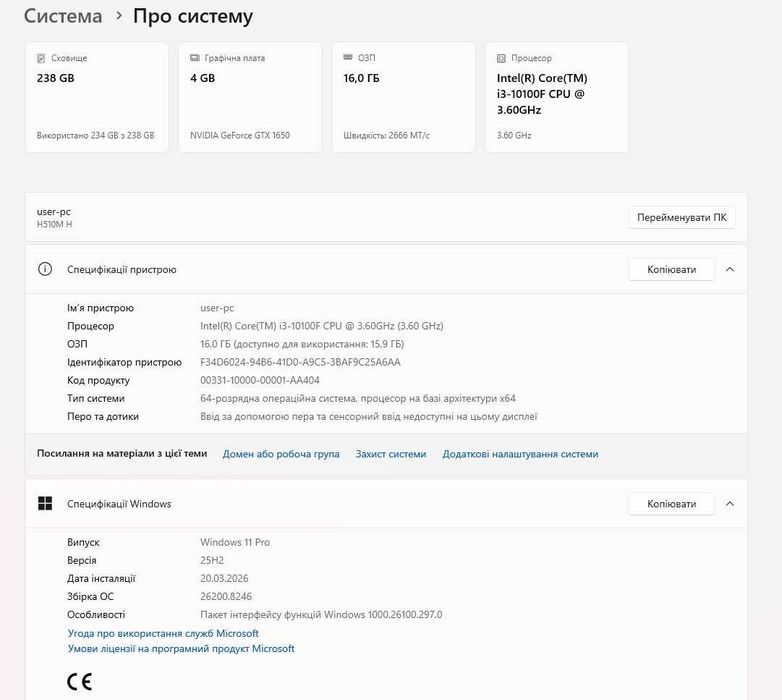Click the Особливості value Пакет інтерфейсу функцій Windows
The image size is (782, 700).
tap(321, 615)
